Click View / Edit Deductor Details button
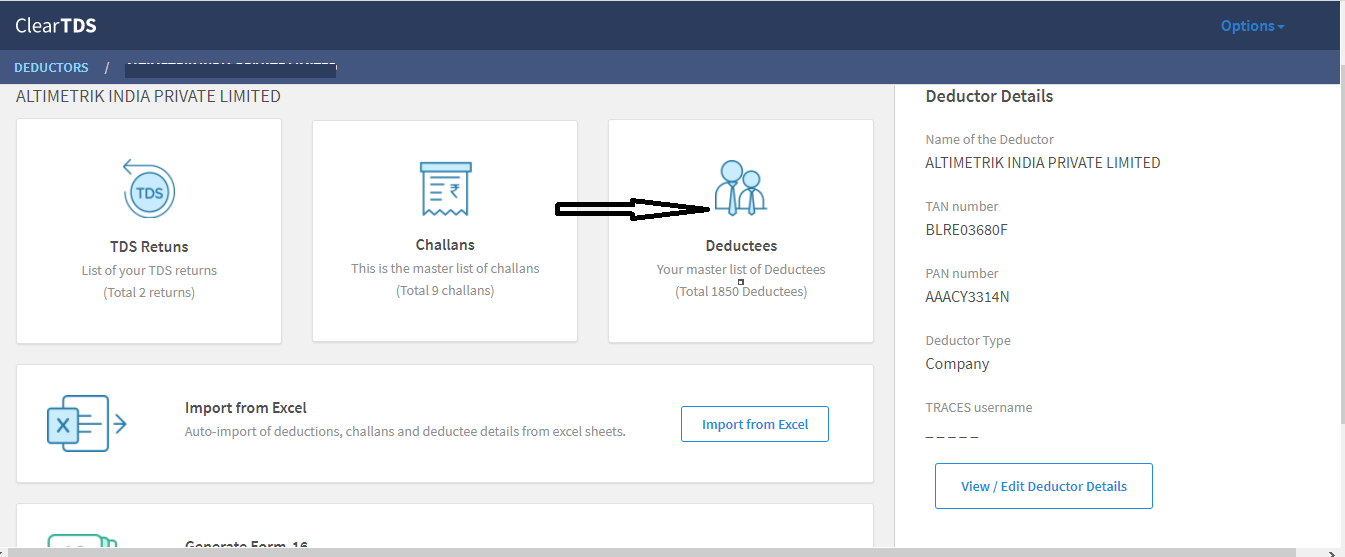Viewport: 1345px width, 557px height. click(1043, 486)
